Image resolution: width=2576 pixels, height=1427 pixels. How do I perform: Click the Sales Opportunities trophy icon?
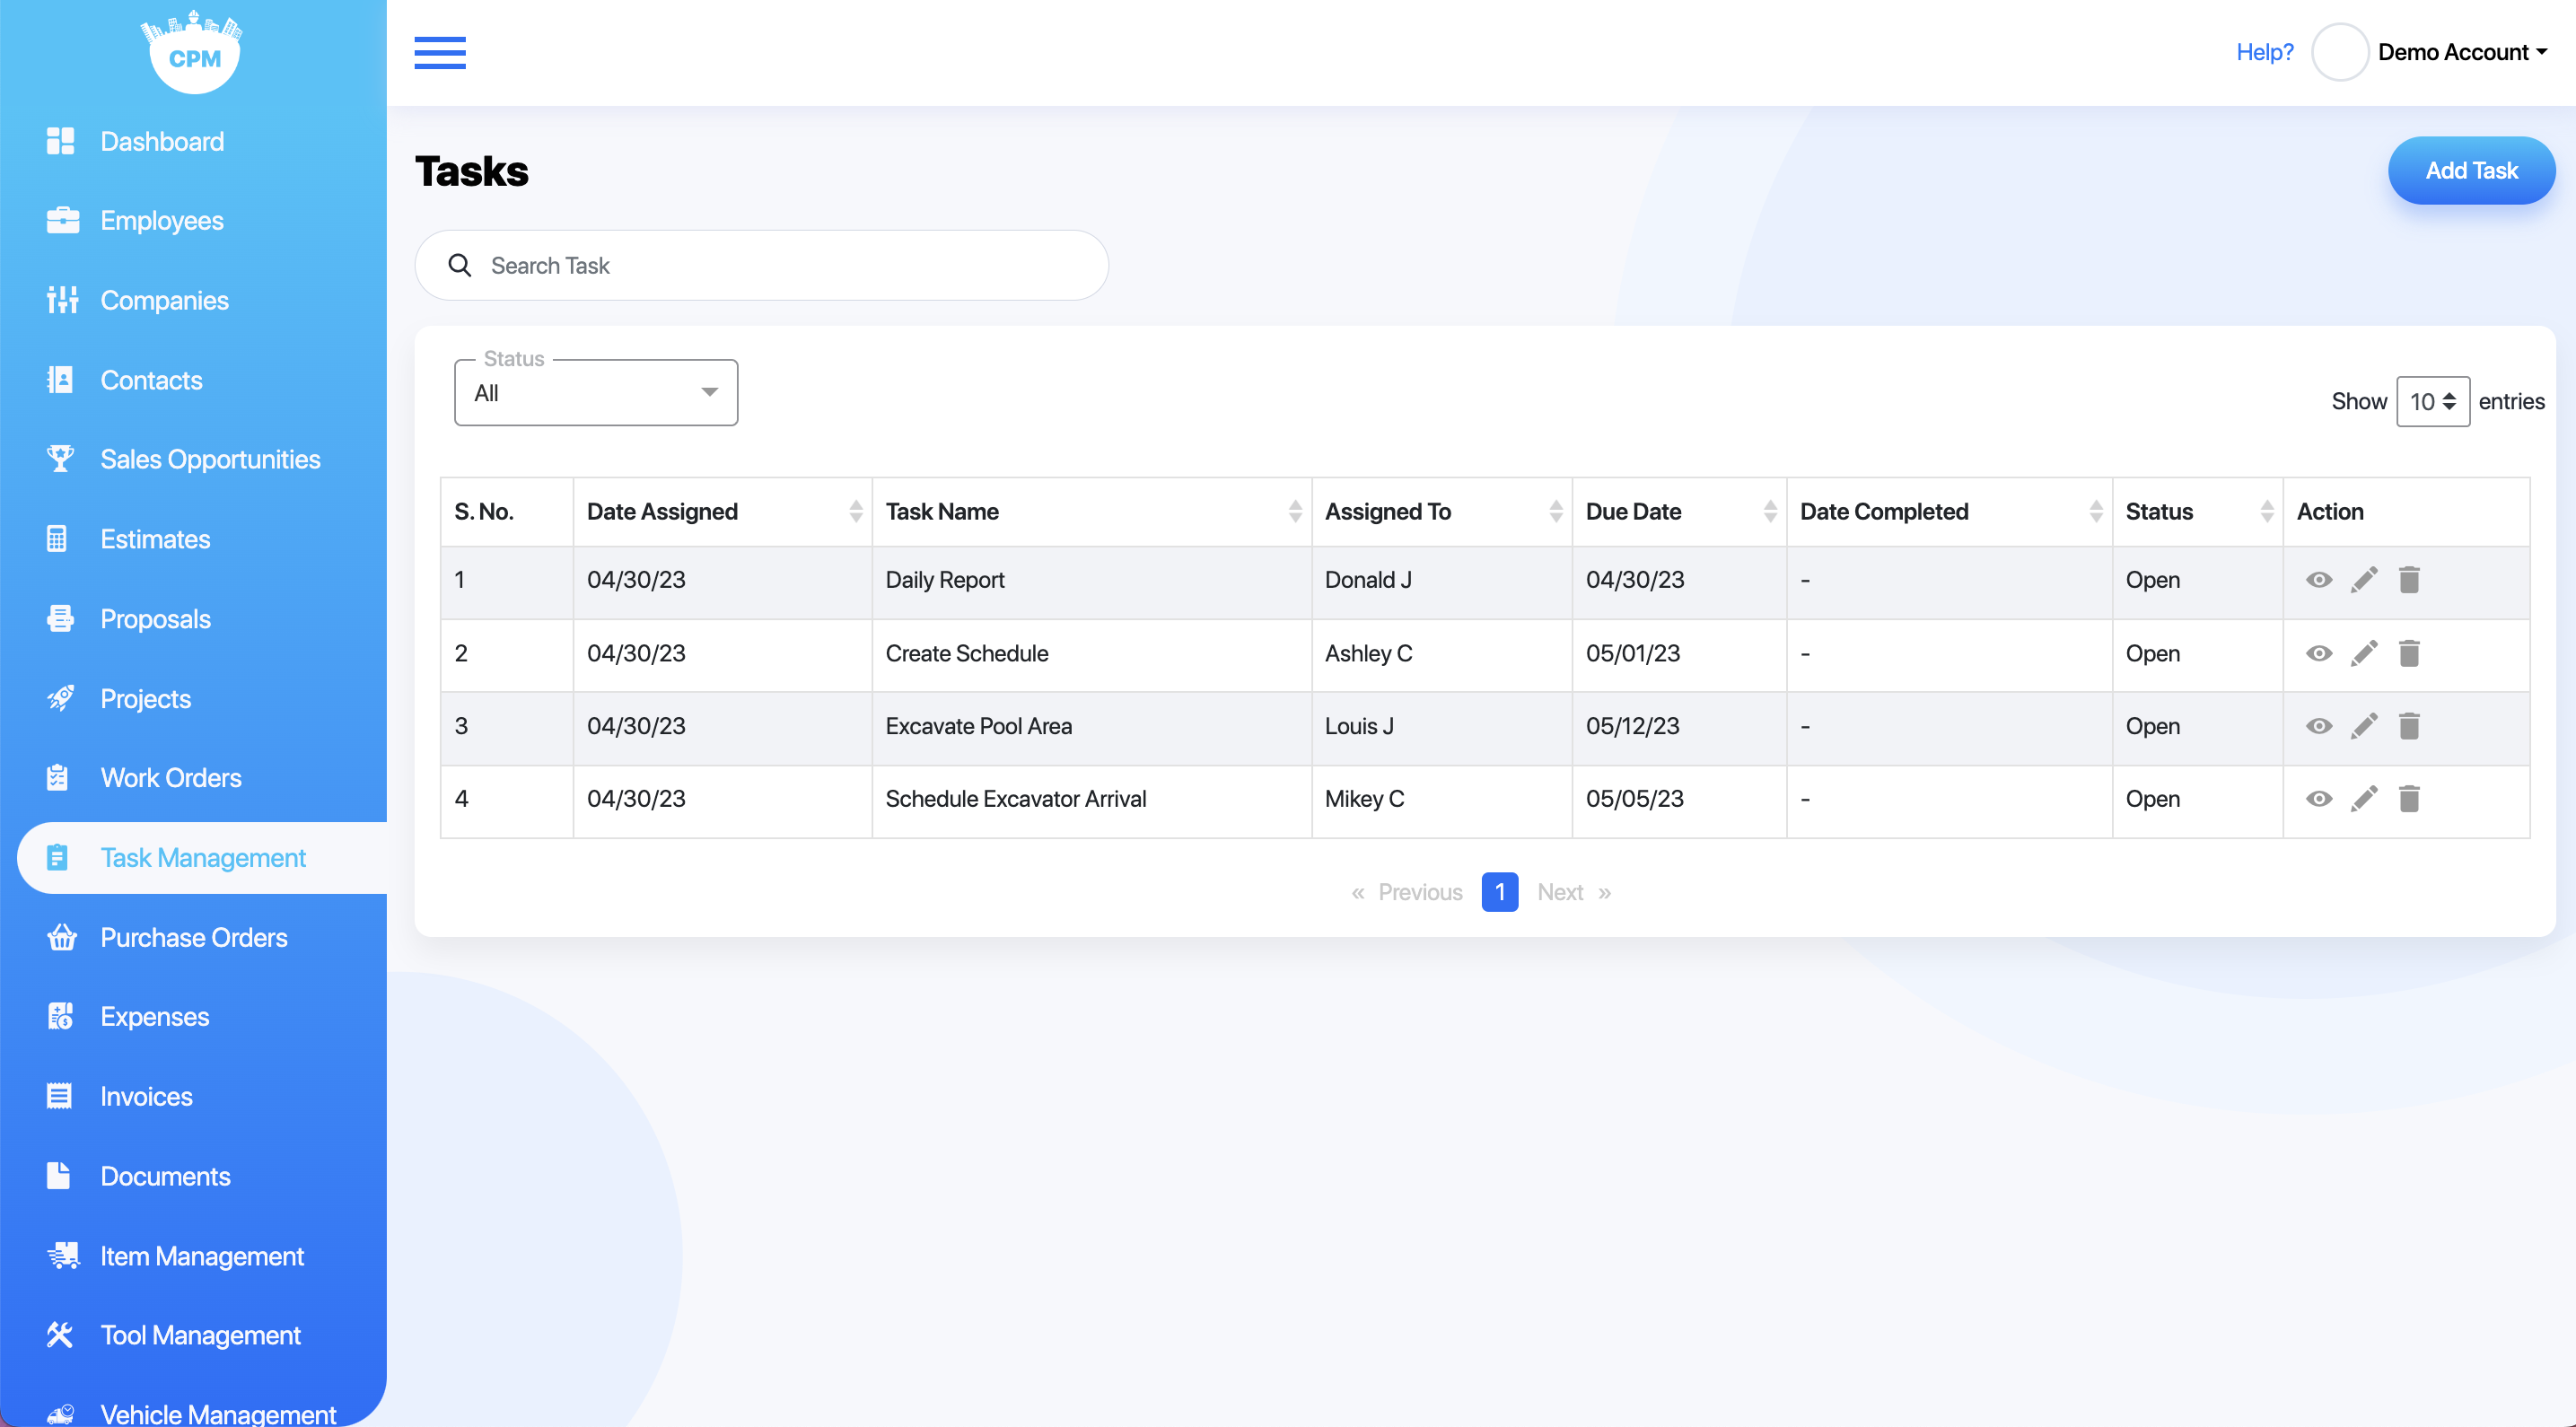(x=60, y=459)
